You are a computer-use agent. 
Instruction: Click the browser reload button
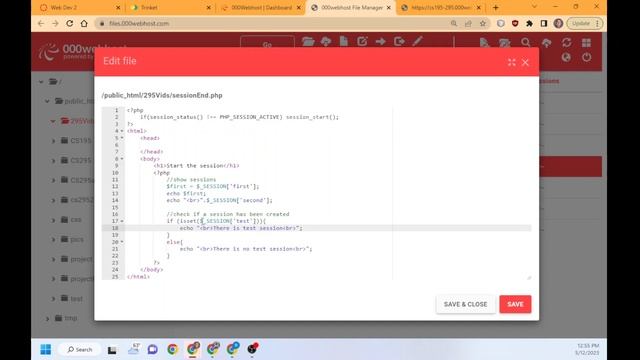coord(69,23)
